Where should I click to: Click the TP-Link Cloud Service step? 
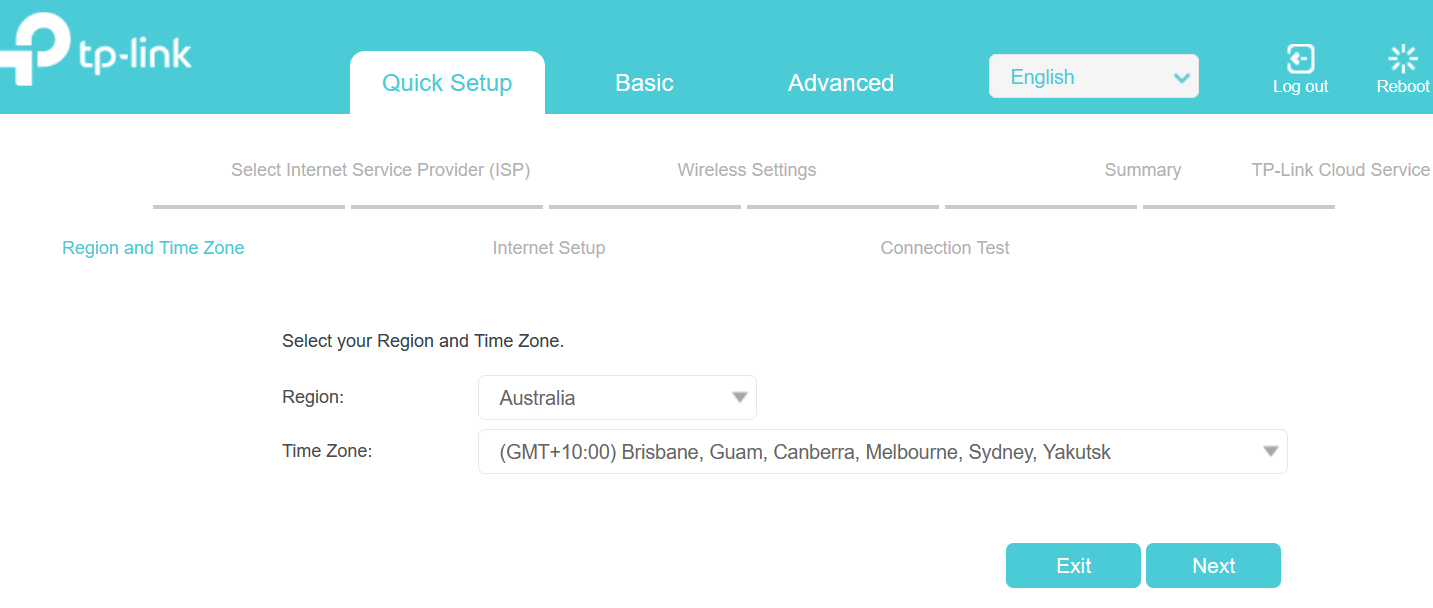pyautogui.click(x=1341, y=170)
